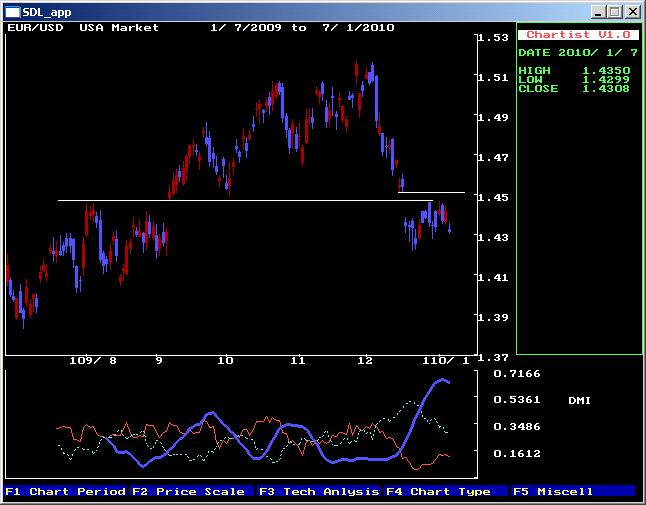The height and width of the screenshot is (505, 646).
Task: Open the F5 Miscell menu
Action: [x=553, y=491]
